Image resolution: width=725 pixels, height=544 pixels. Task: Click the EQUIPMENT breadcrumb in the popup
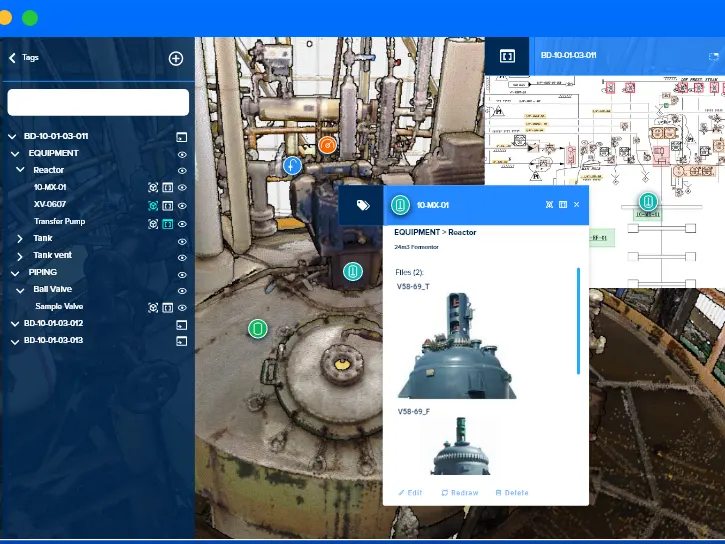pyautogui.click(x=417, y=232)
